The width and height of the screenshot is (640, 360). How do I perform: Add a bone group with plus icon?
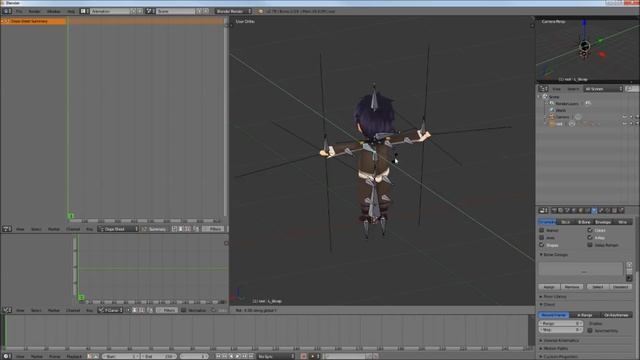(629, 265)
